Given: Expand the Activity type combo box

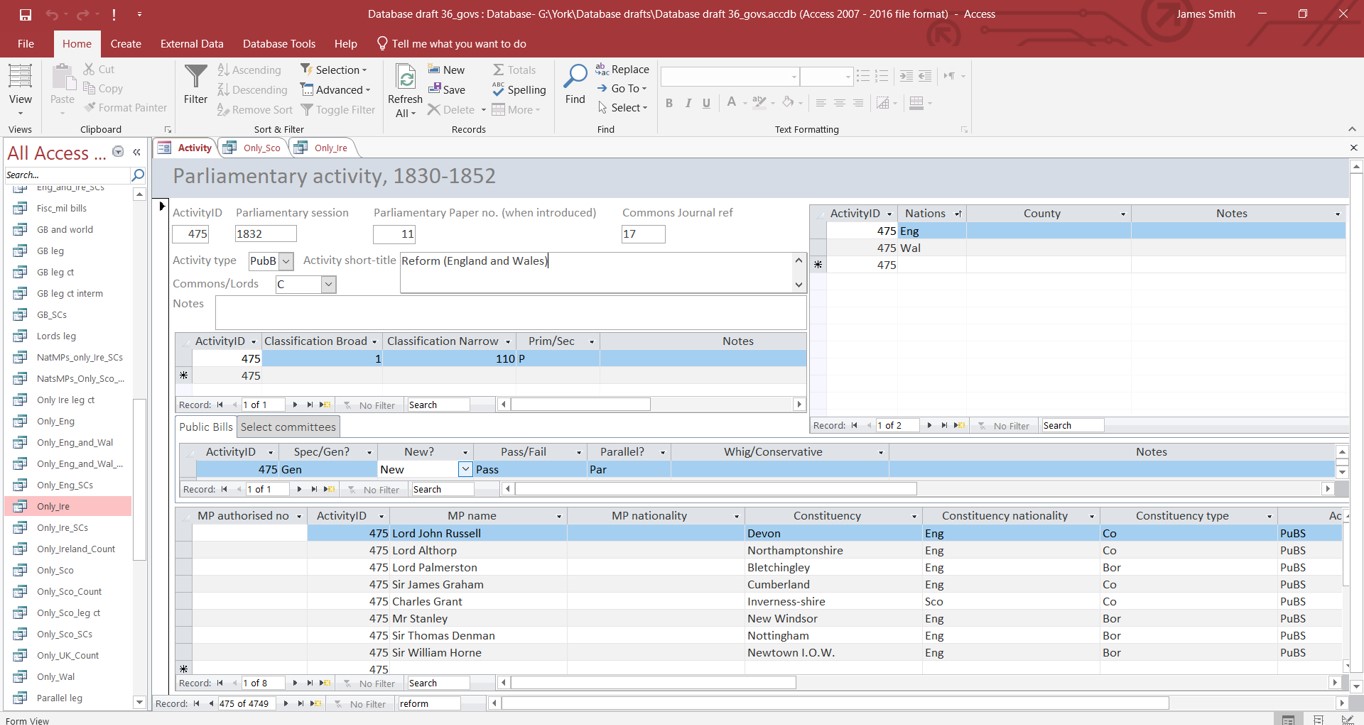Looking at the screenshot, I should click(x=286, y=261).
